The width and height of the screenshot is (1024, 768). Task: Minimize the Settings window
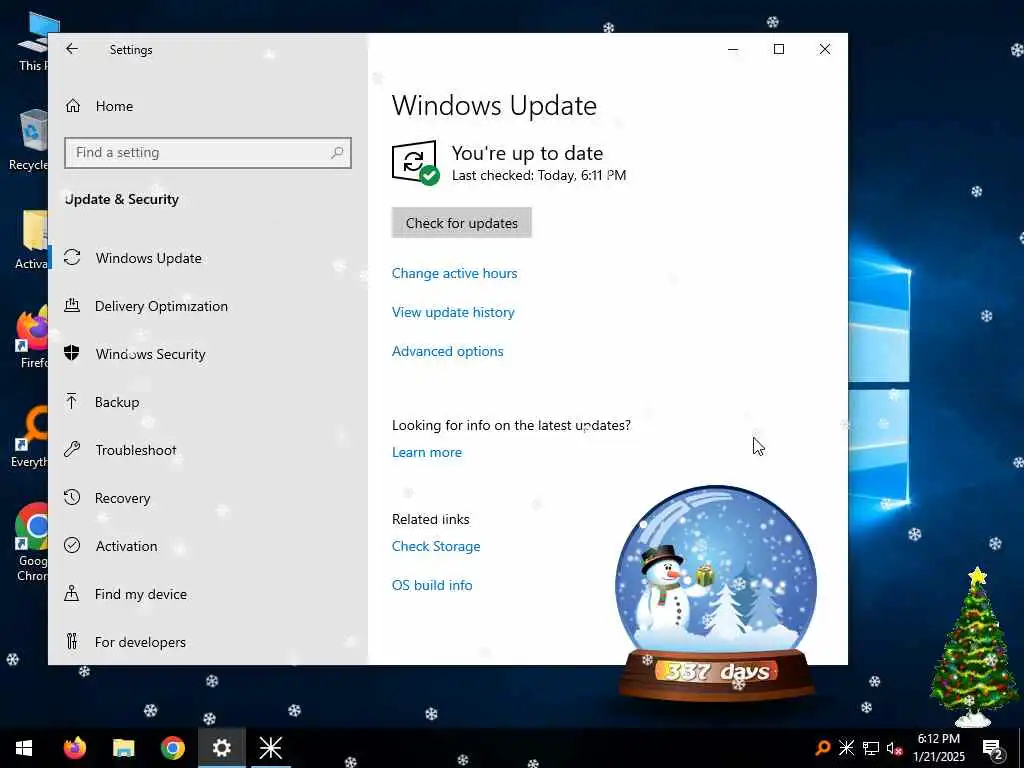pos(733,49)
